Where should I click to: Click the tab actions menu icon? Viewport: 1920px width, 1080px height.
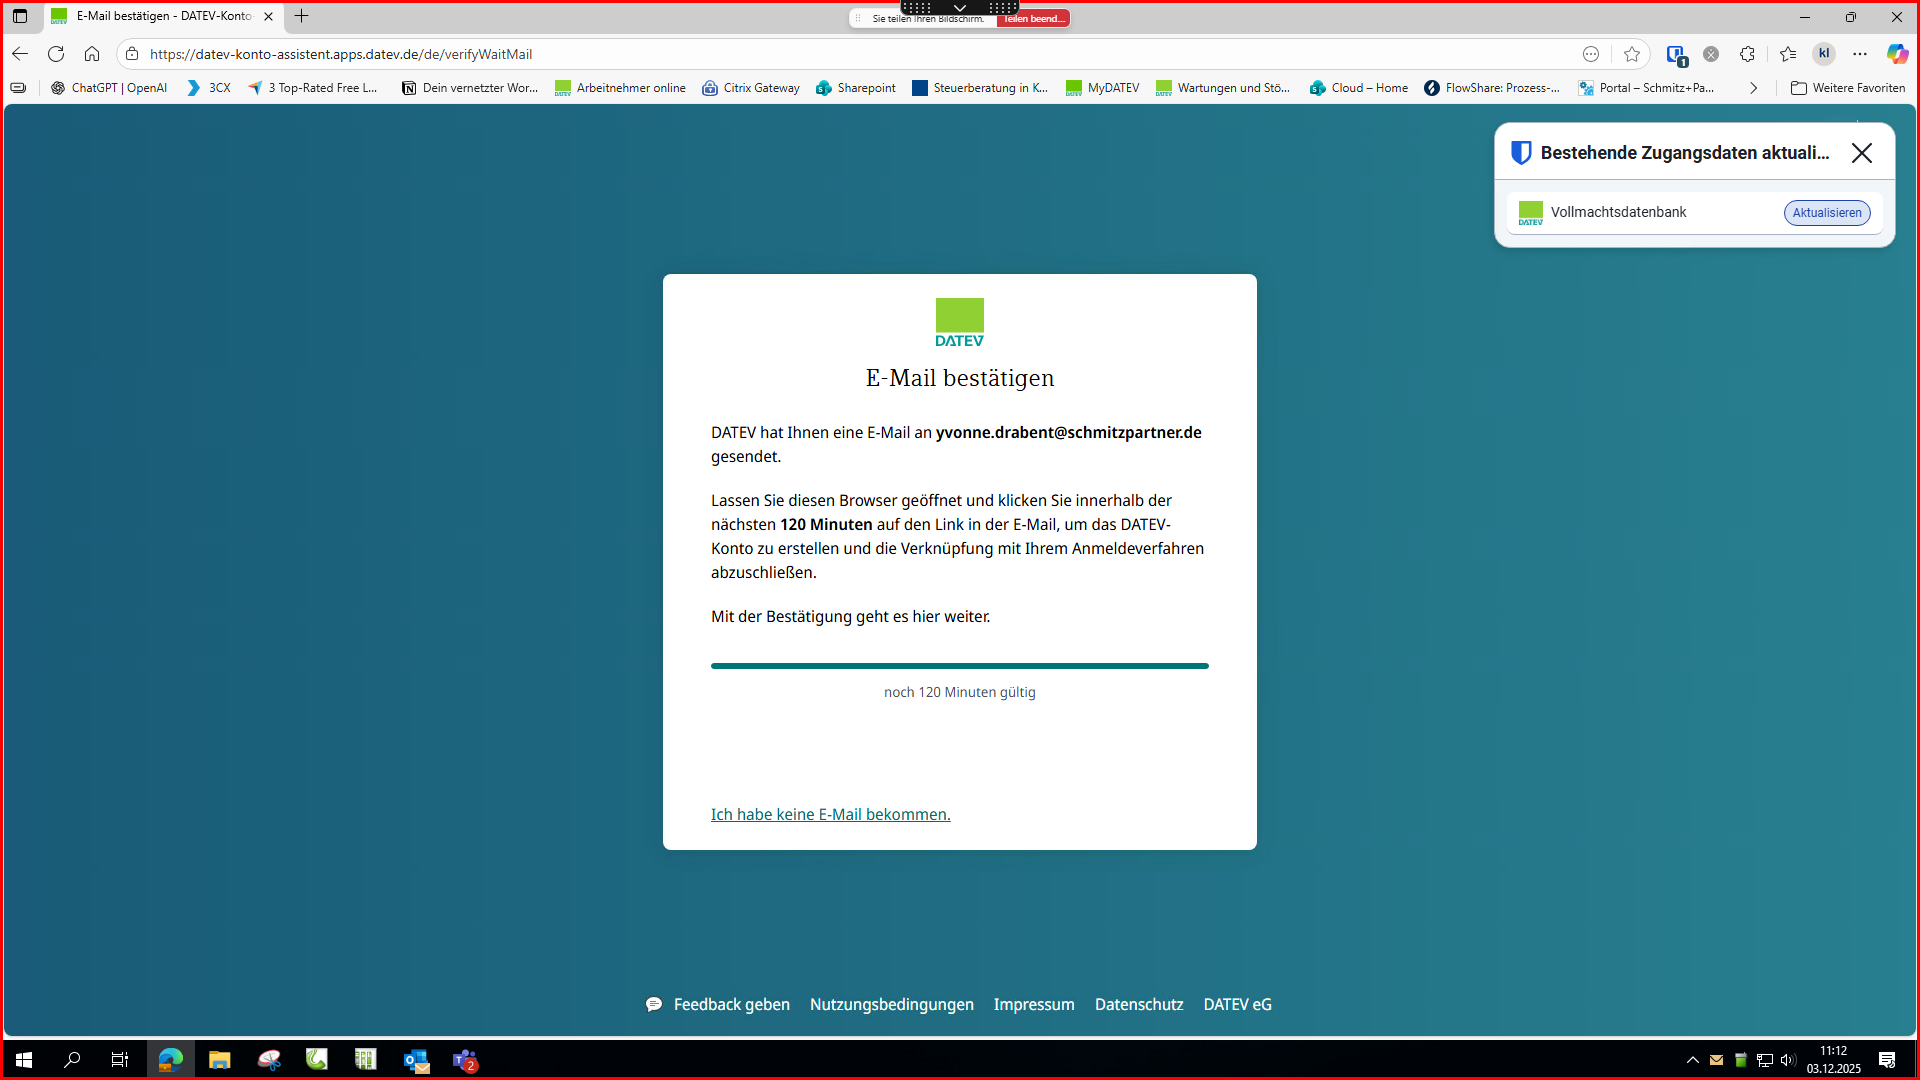(x=20, y=16)
